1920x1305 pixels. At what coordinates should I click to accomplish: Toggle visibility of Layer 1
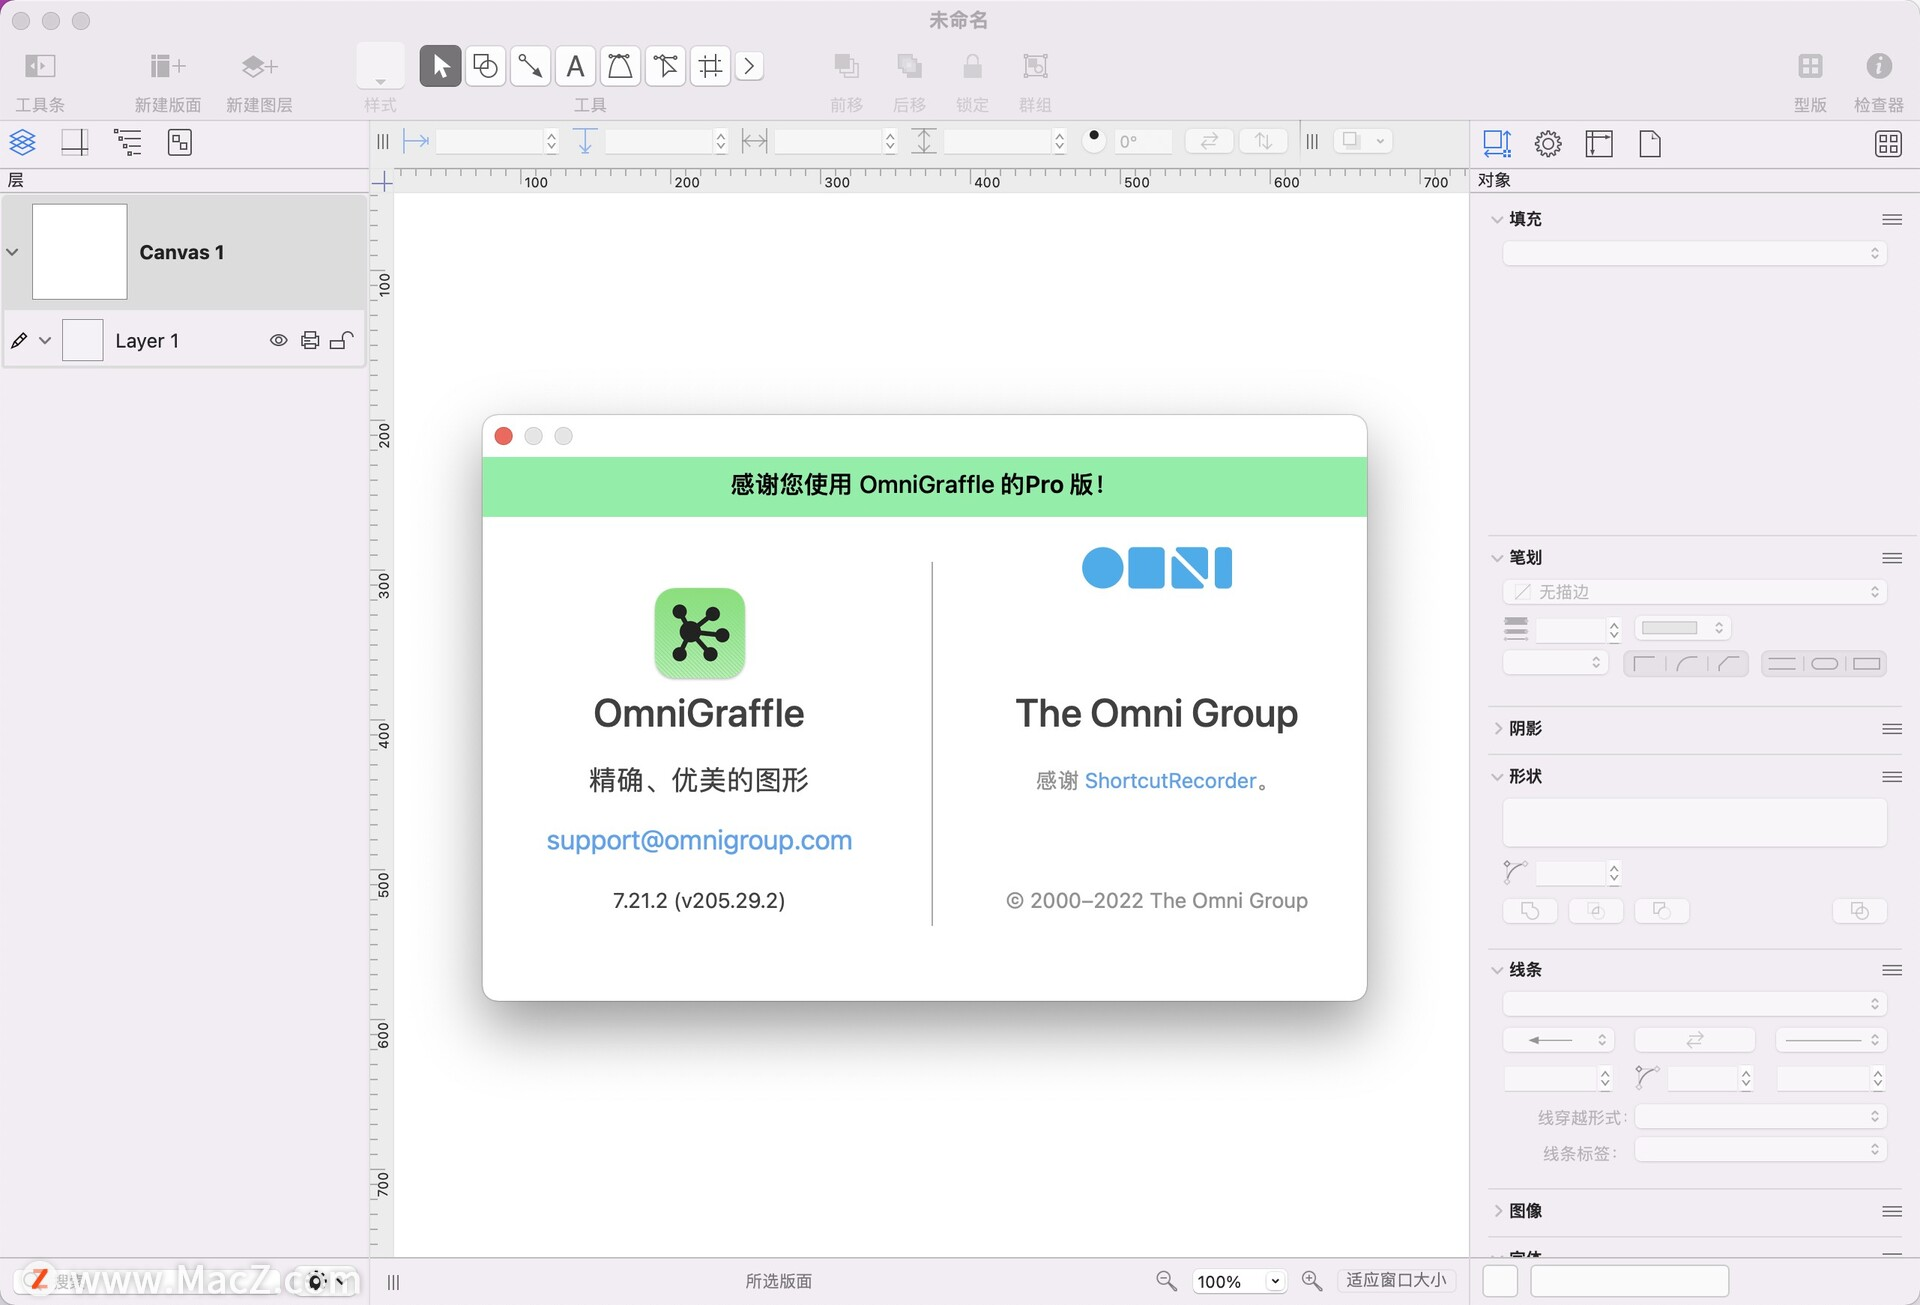[278, 340]
